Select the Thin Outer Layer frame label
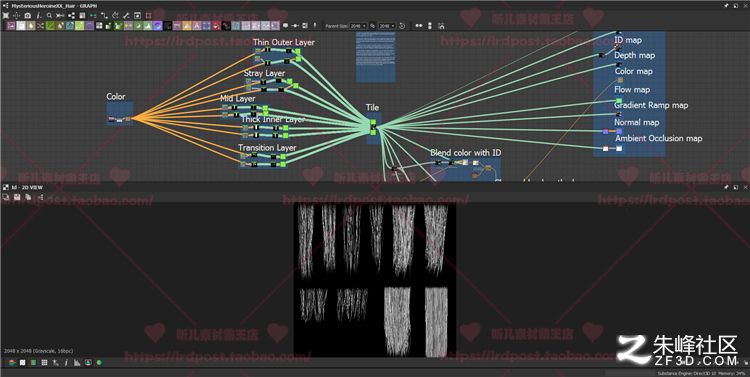Screen dimensions: 750x377 tap(284, 42)
